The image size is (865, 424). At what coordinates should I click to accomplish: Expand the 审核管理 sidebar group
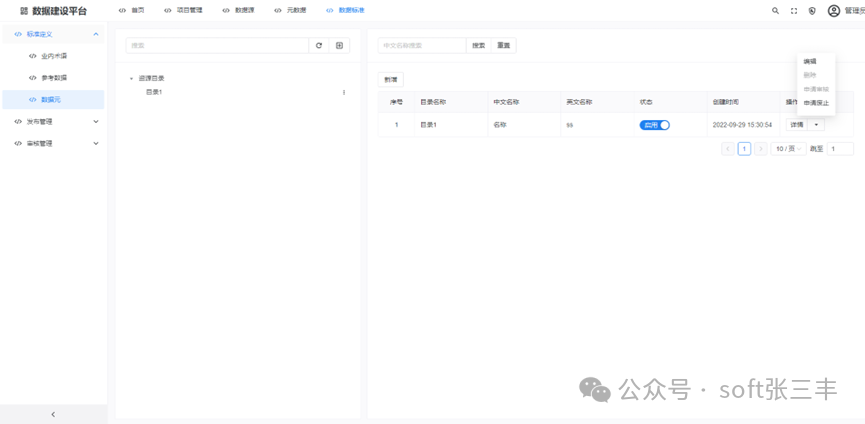[x=96, y=143]
